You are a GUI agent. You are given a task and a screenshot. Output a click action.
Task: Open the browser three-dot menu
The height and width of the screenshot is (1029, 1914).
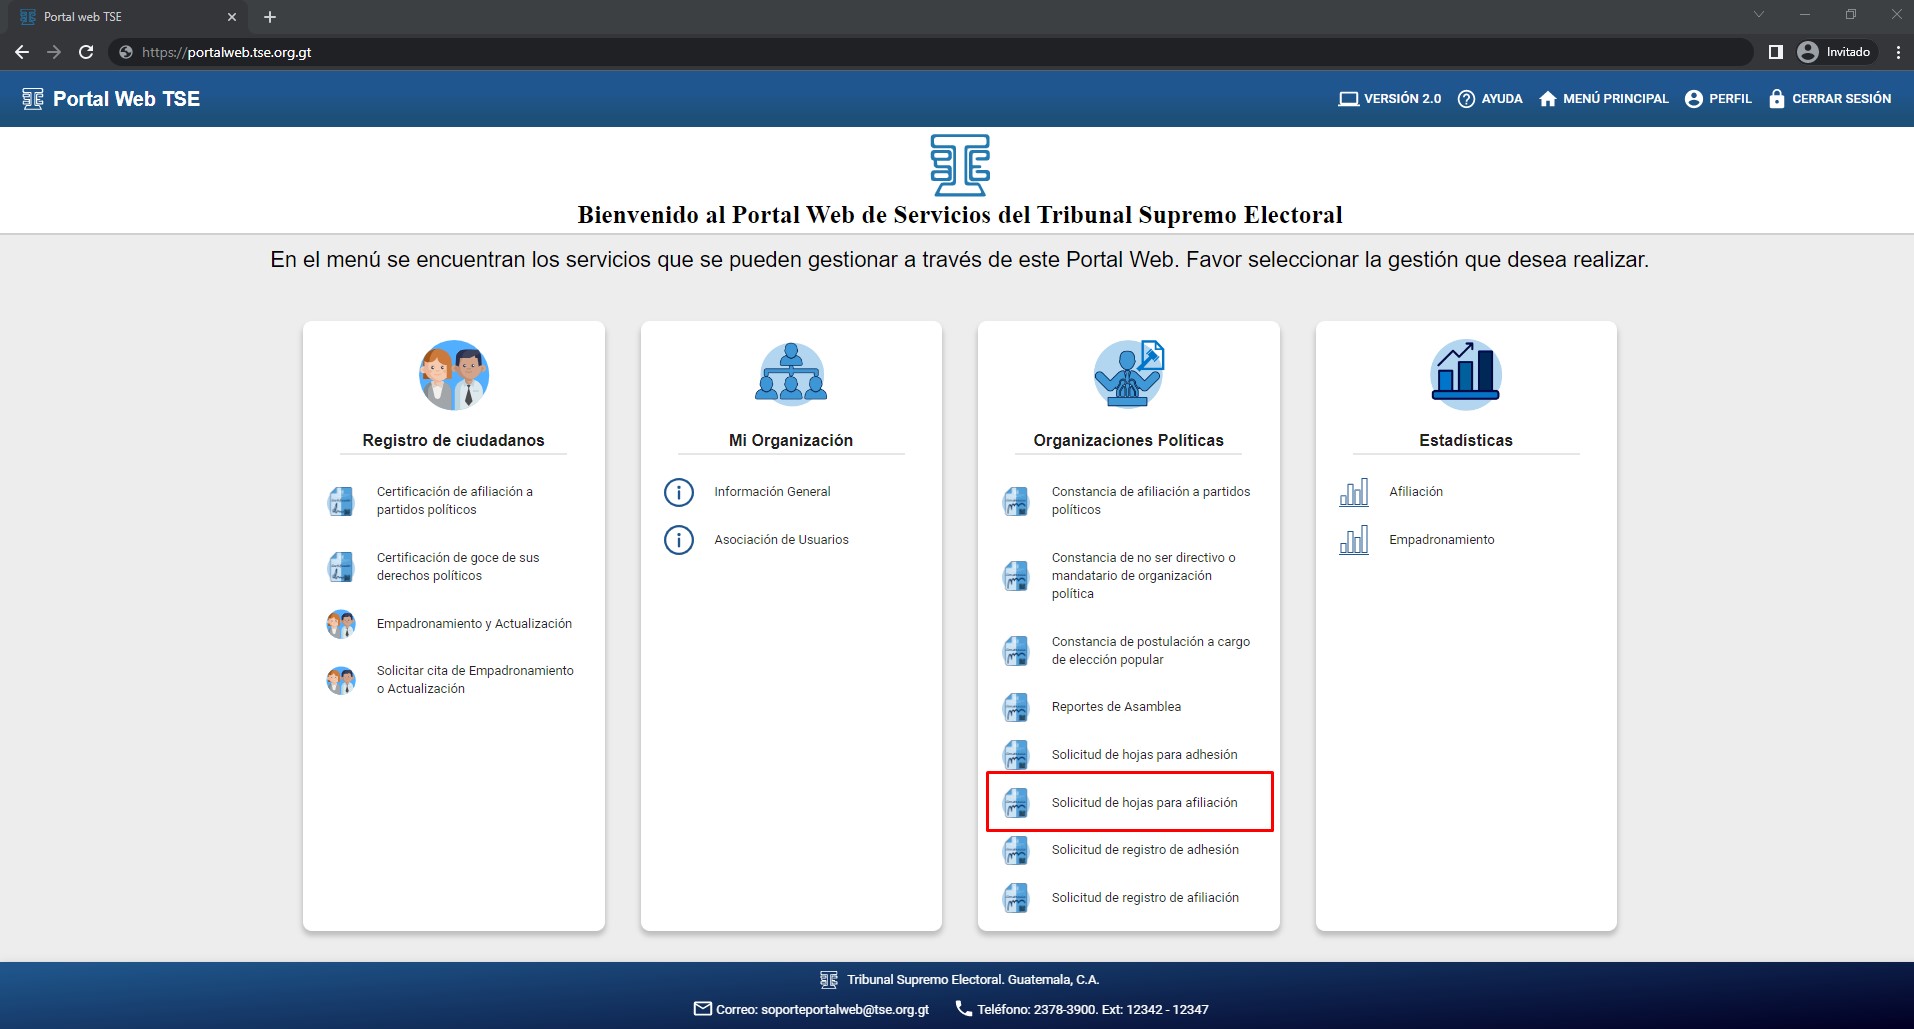click(x=1898, y=52)
